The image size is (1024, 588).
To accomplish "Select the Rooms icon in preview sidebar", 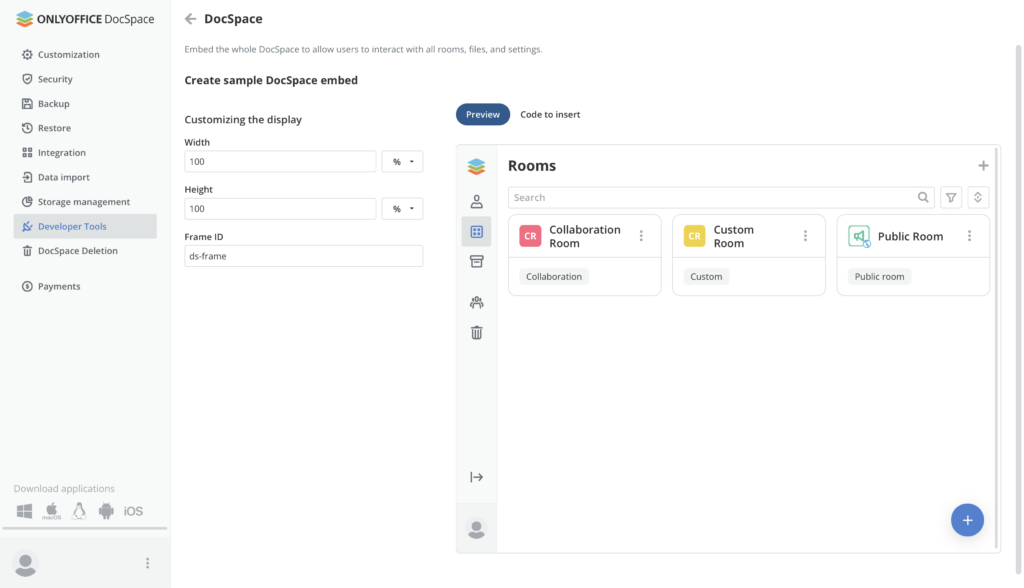I will (476, 231).
